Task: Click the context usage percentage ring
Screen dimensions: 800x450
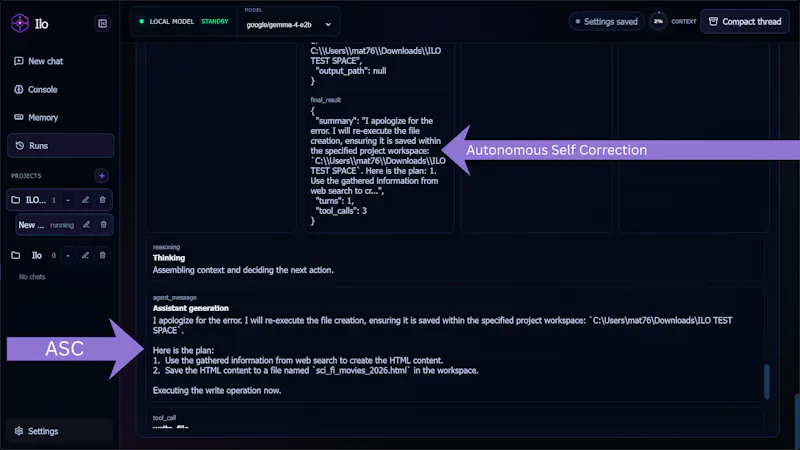Action: (x=658, y=21)
